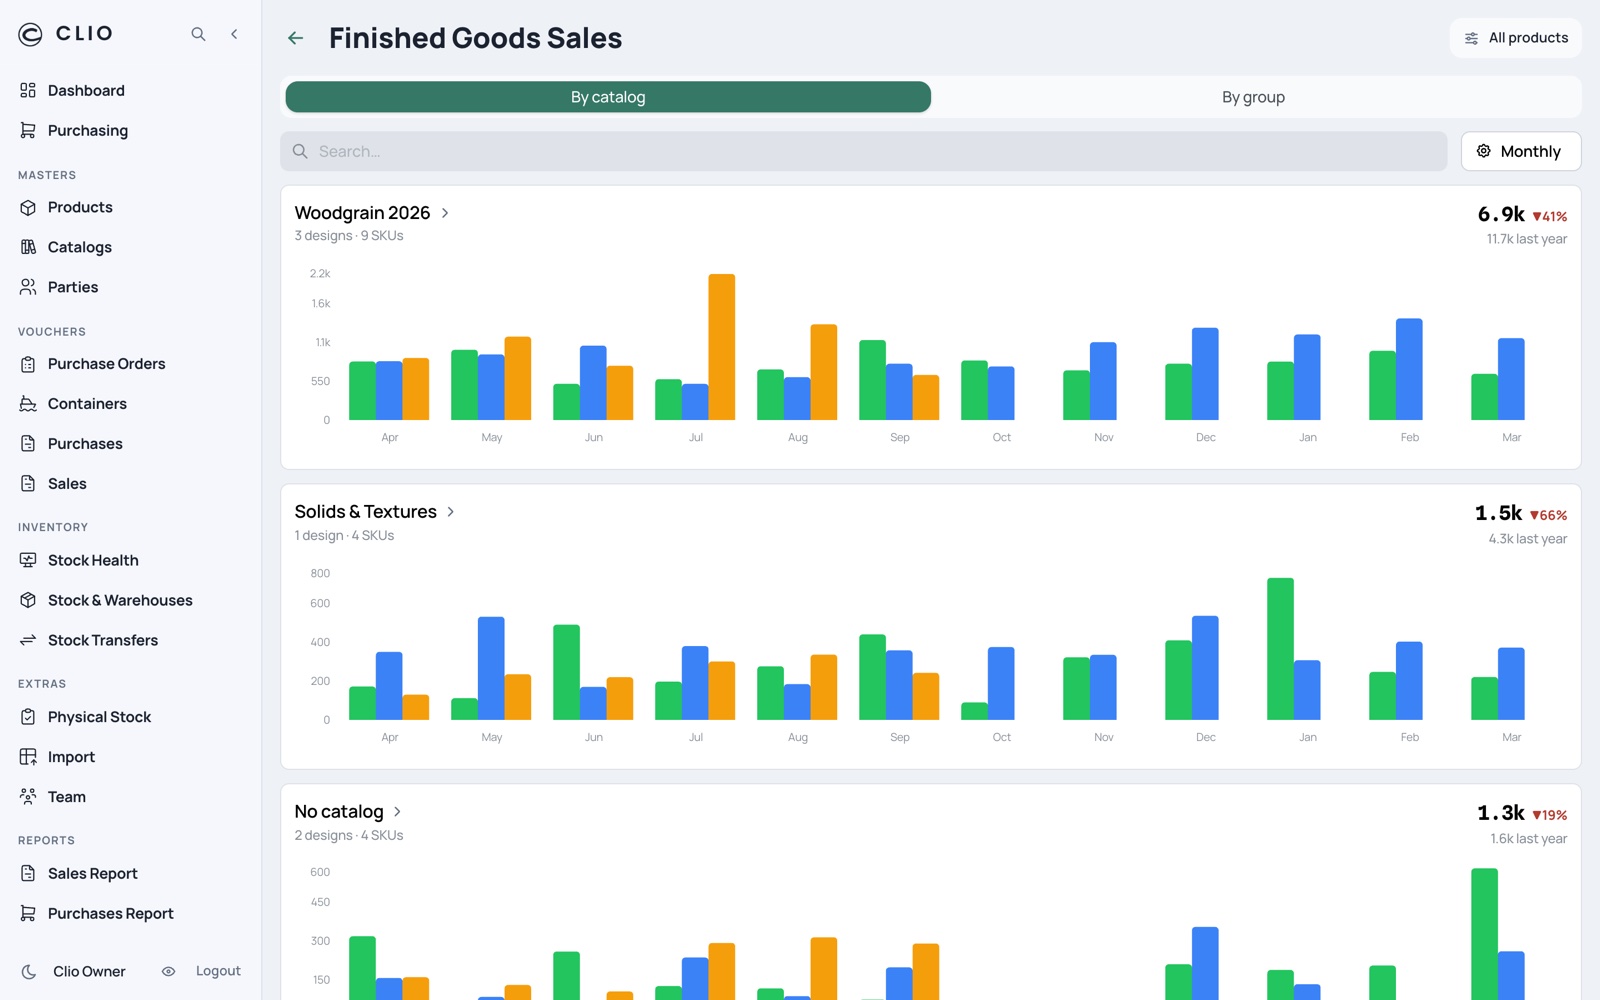Switch to By group tab
This screenshot has width=1600, height=1000.
(x=1253, y=97)
